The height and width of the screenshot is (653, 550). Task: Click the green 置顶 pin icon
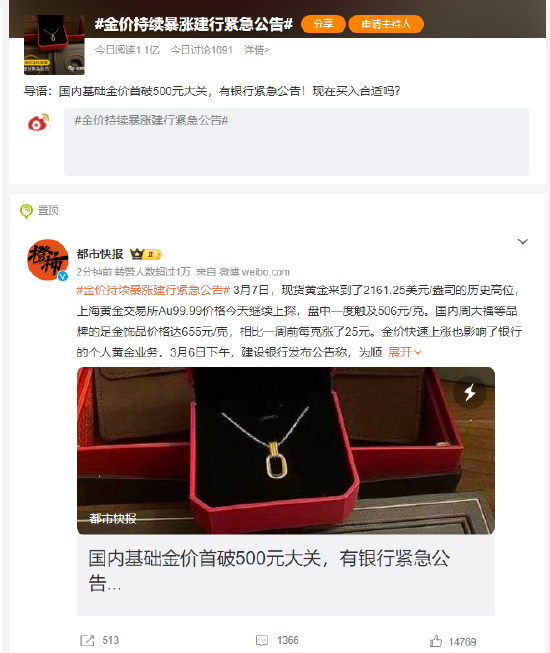(x=26, y=211)
